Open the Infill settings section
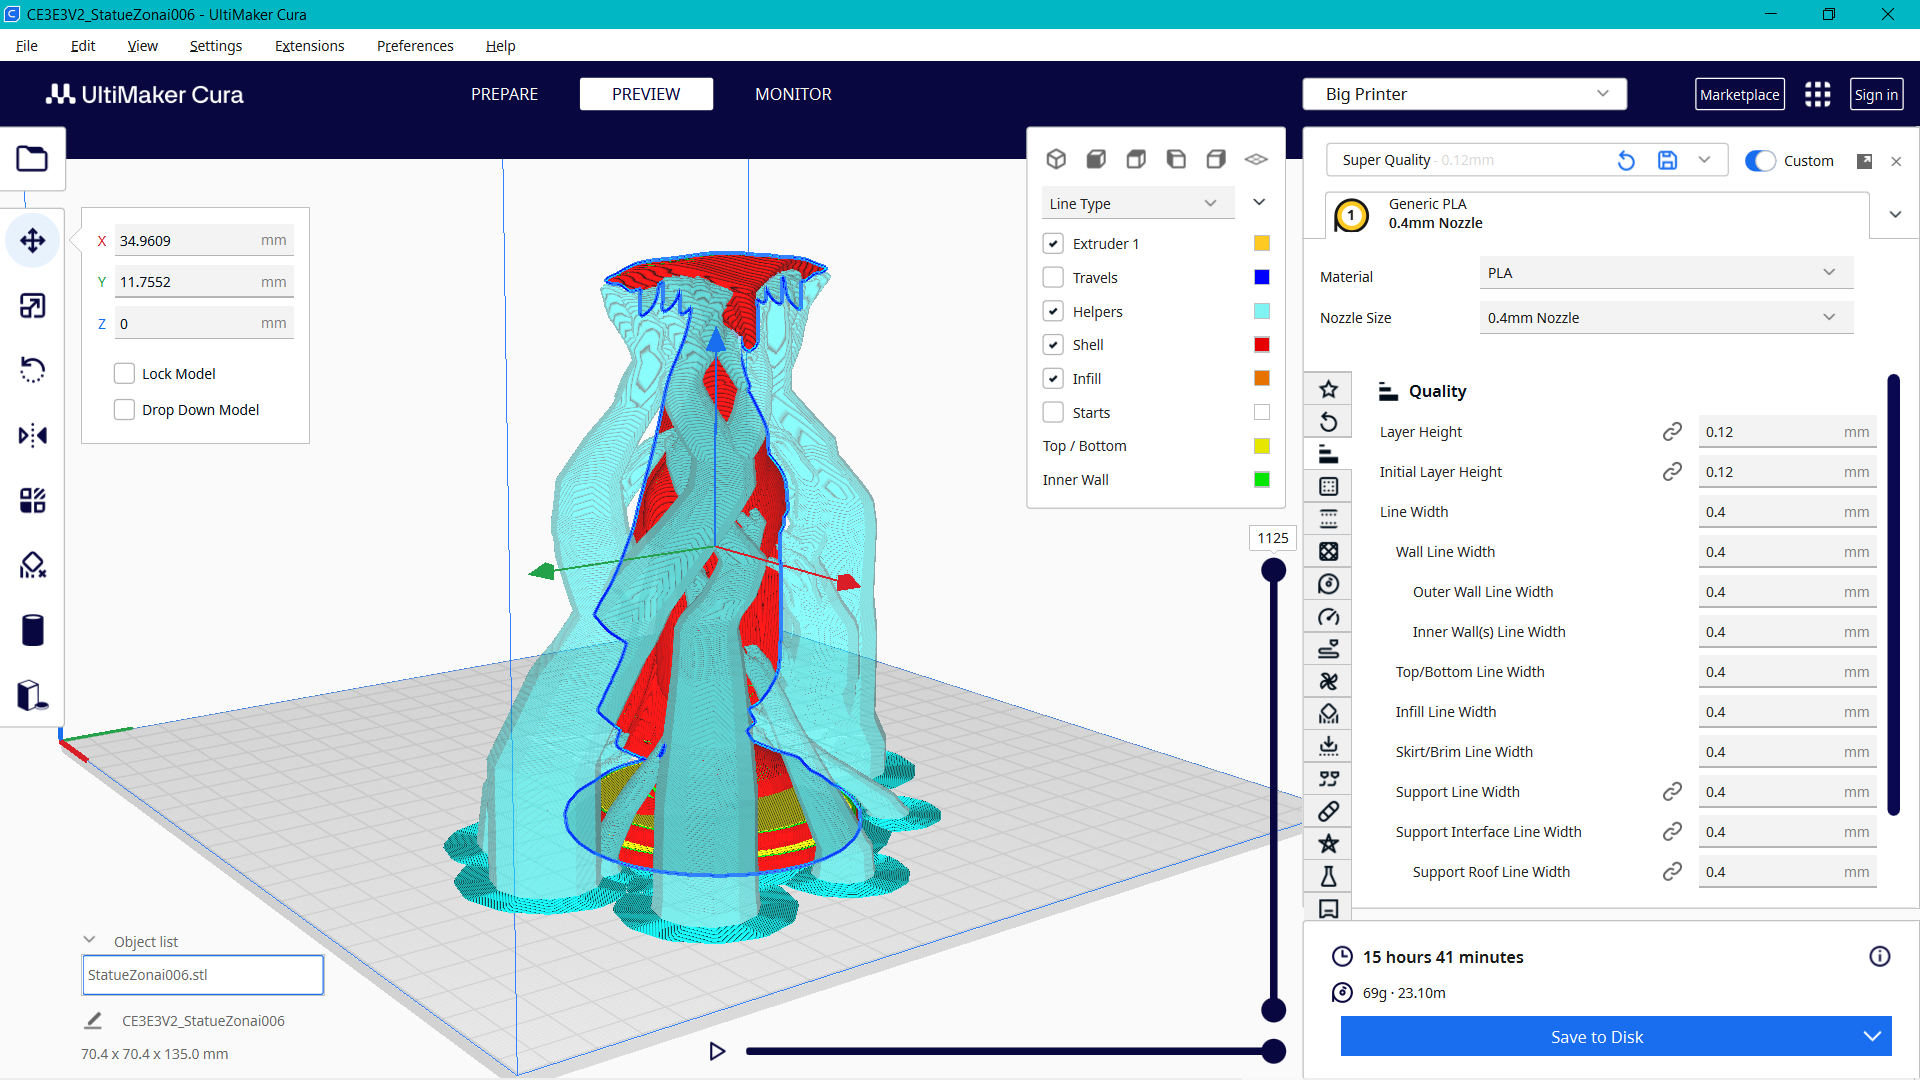The width and height of the screenshot is (1920, 1080). 1328,551
